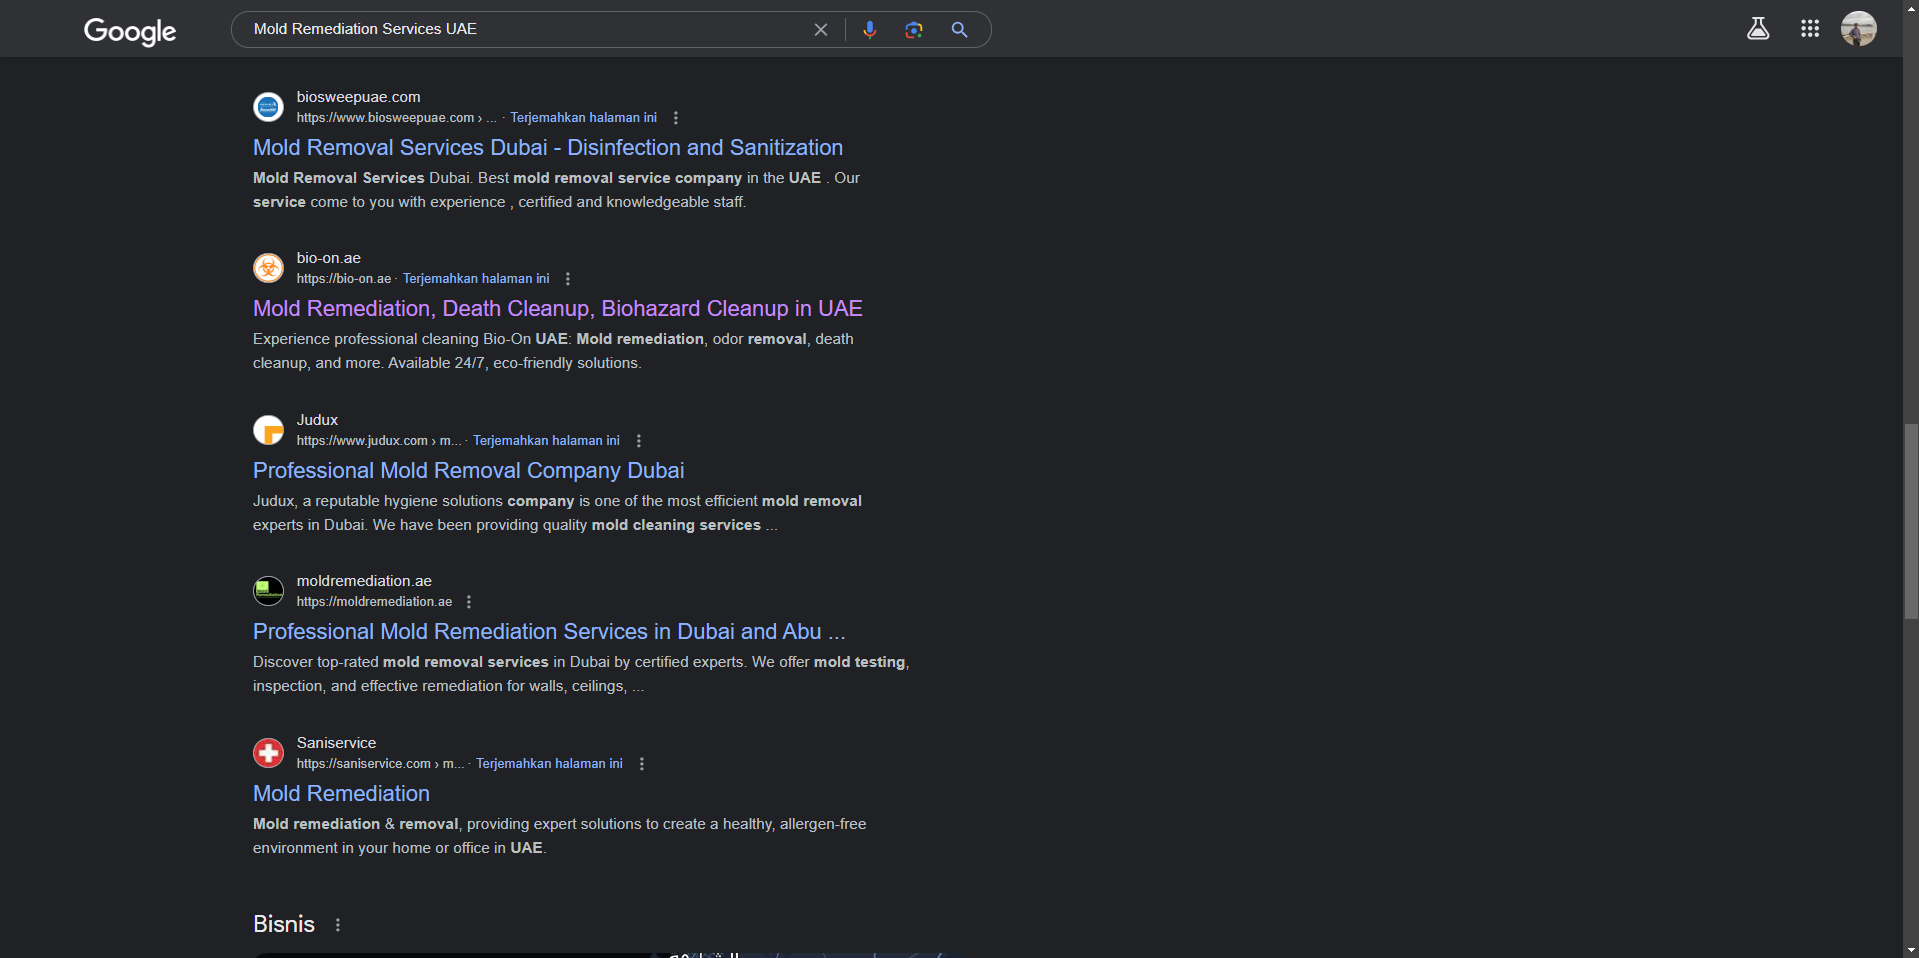Open Saniservice Mold Remediation result
Screen dimensions: 1919x958
tap(341, 794)
